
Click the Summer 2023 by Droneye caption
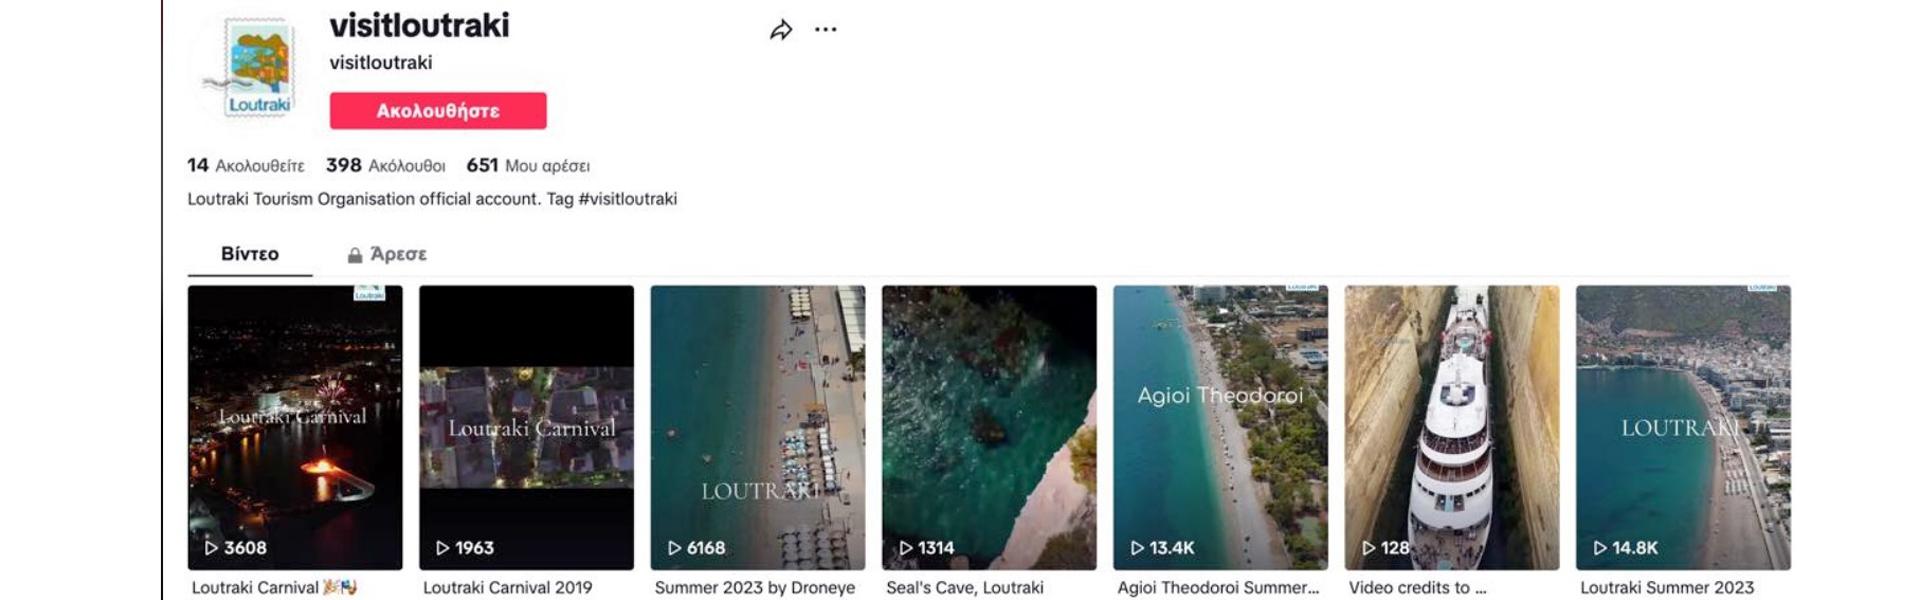click(x=754, y=588)
